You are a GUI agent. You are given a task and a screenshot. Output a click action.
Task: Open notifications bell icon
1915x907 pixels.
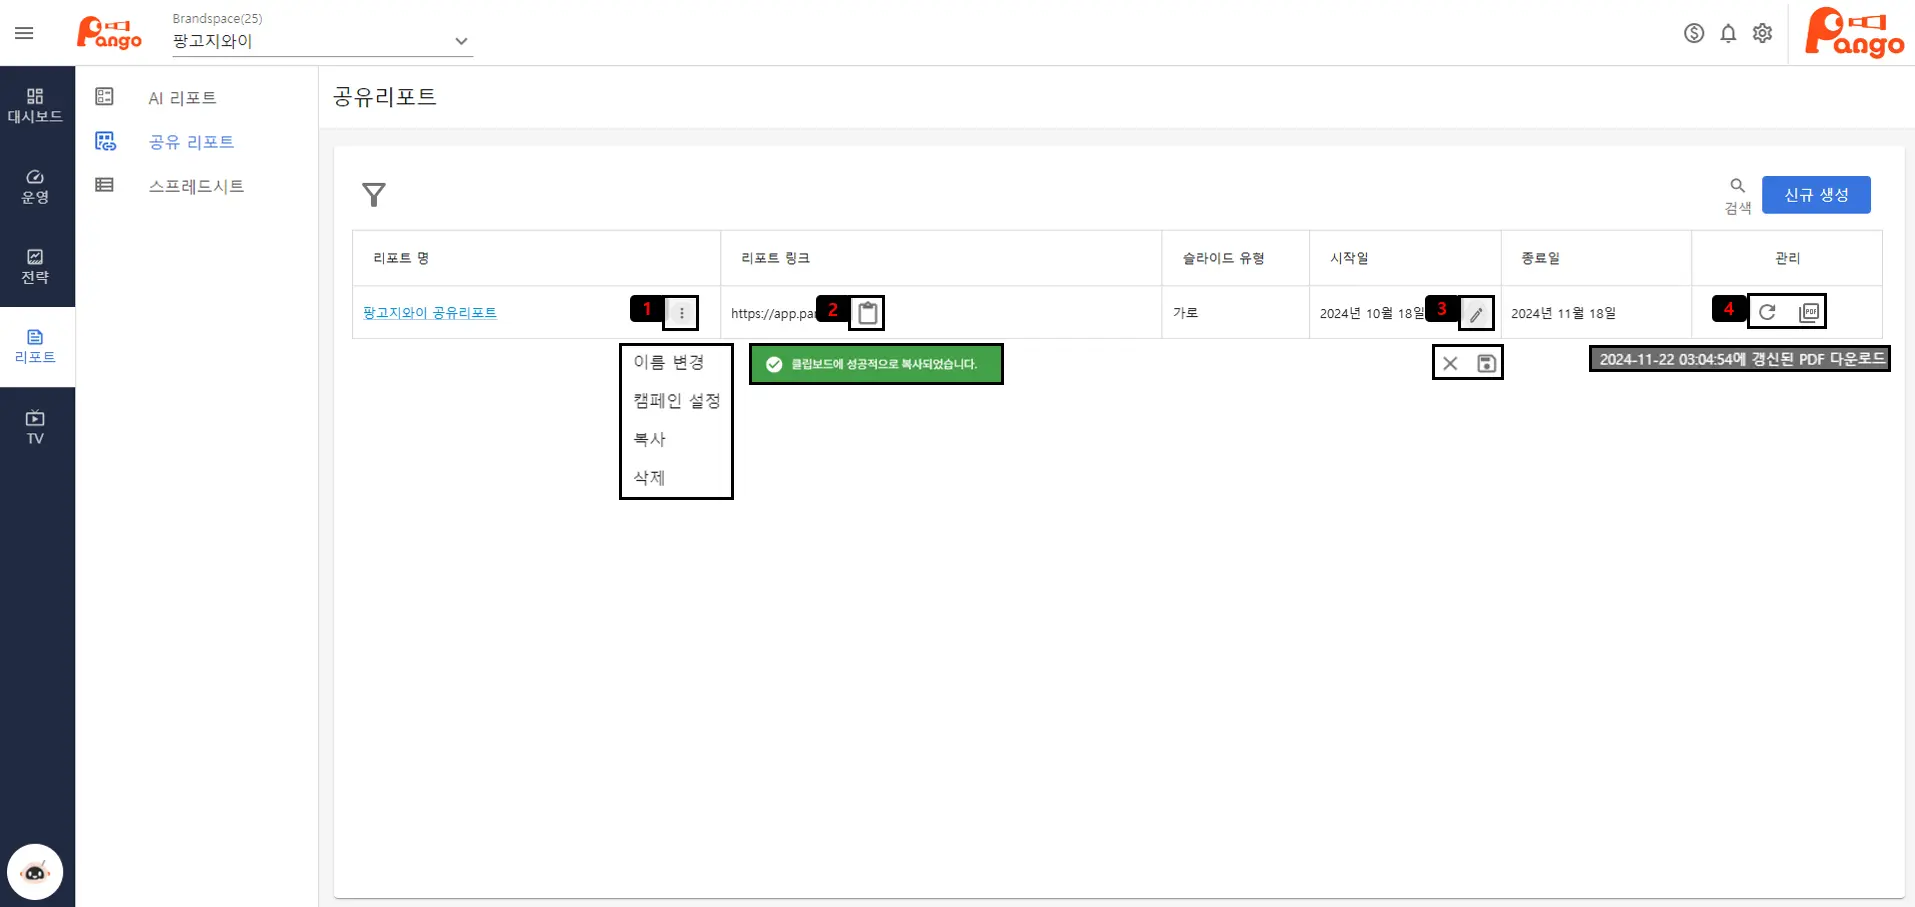pos(1728,33)
